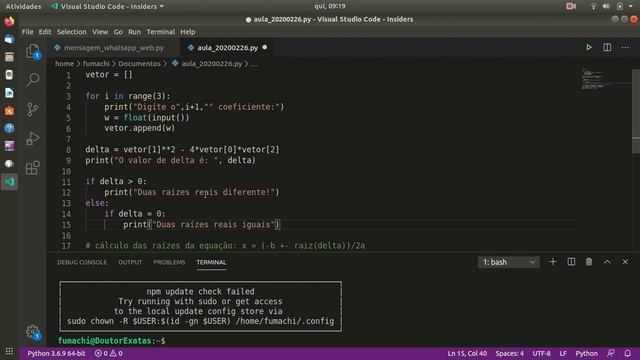Click the breadcrumb ellipsis symbol item
The width and height of the screenshot is (640, 360).
click(255, 64)
